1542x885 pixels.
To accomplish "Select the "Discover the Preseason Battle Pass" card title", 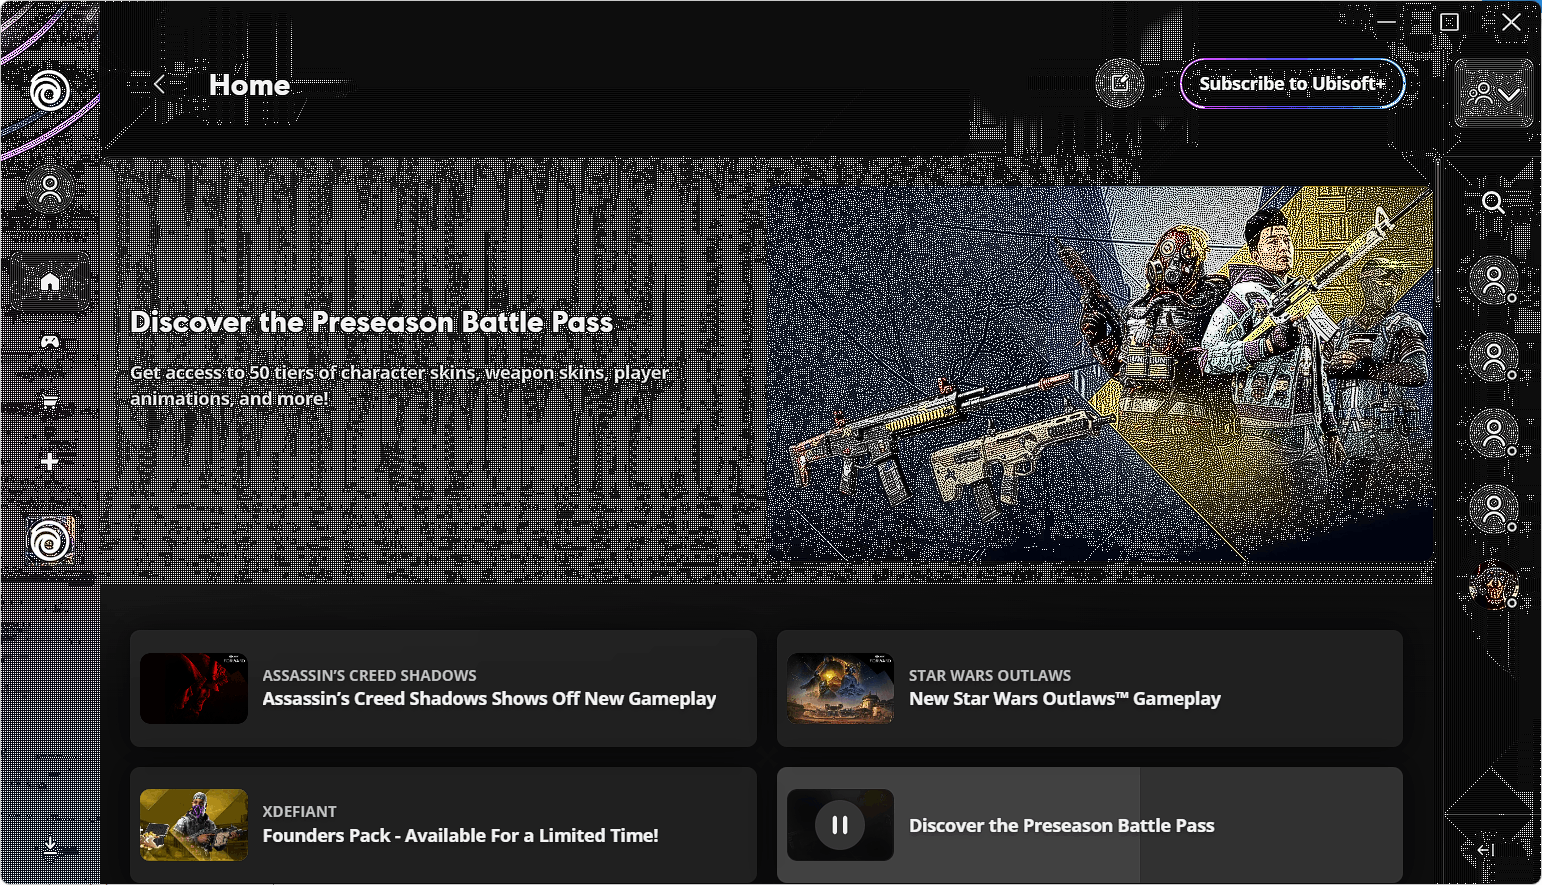I will coord(1062,826).
